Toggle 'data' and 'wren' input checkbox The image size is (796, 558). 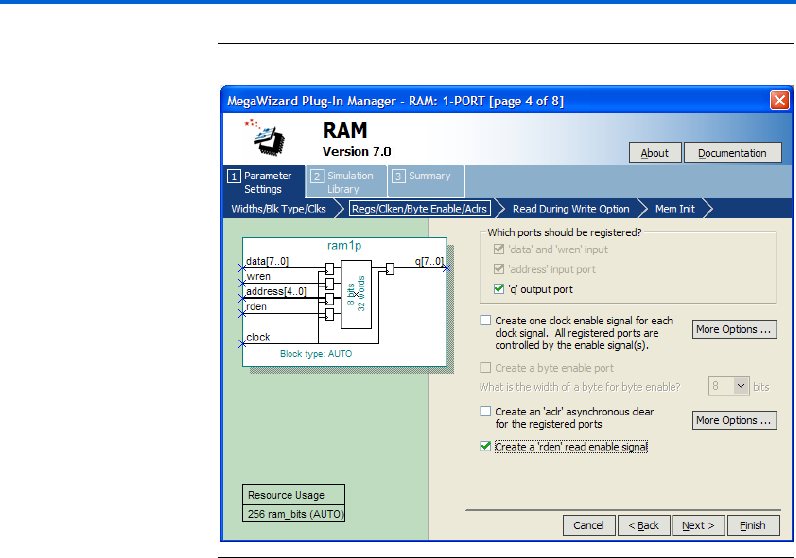[x=499, y=249]
